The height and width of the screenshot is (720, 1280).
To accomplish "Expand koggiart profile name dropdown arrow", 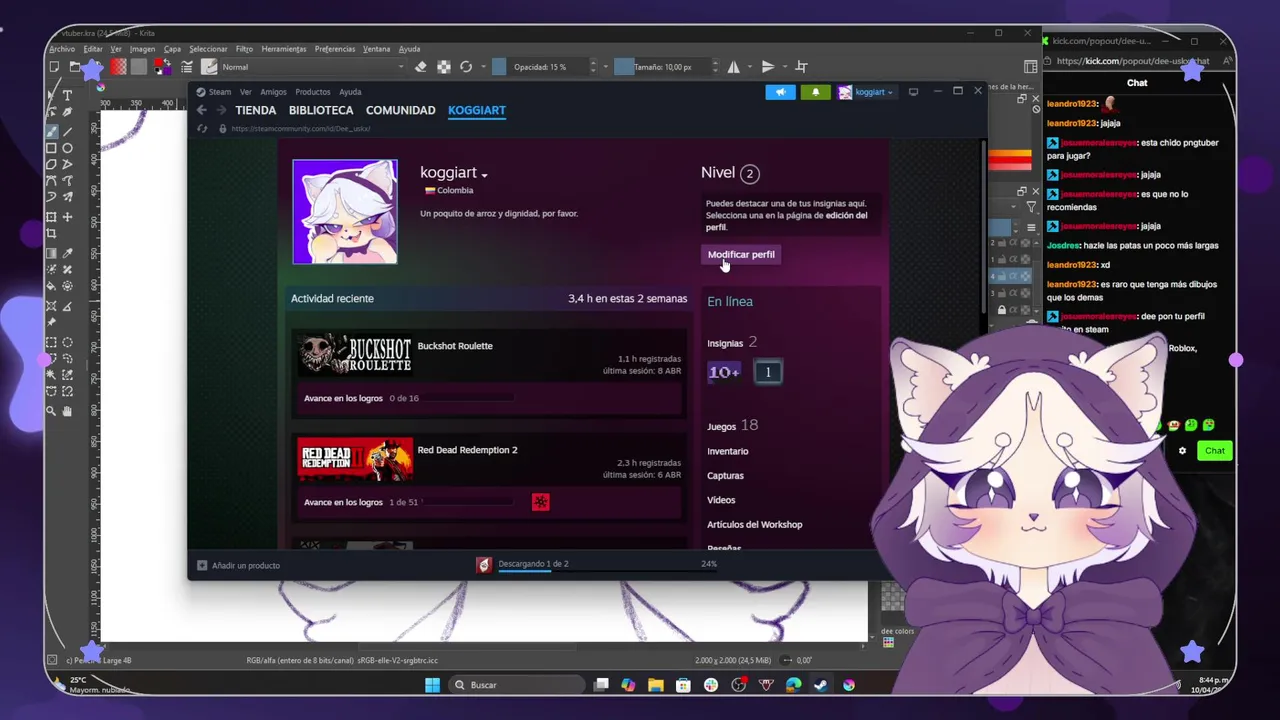I will [x=484, y=175].
